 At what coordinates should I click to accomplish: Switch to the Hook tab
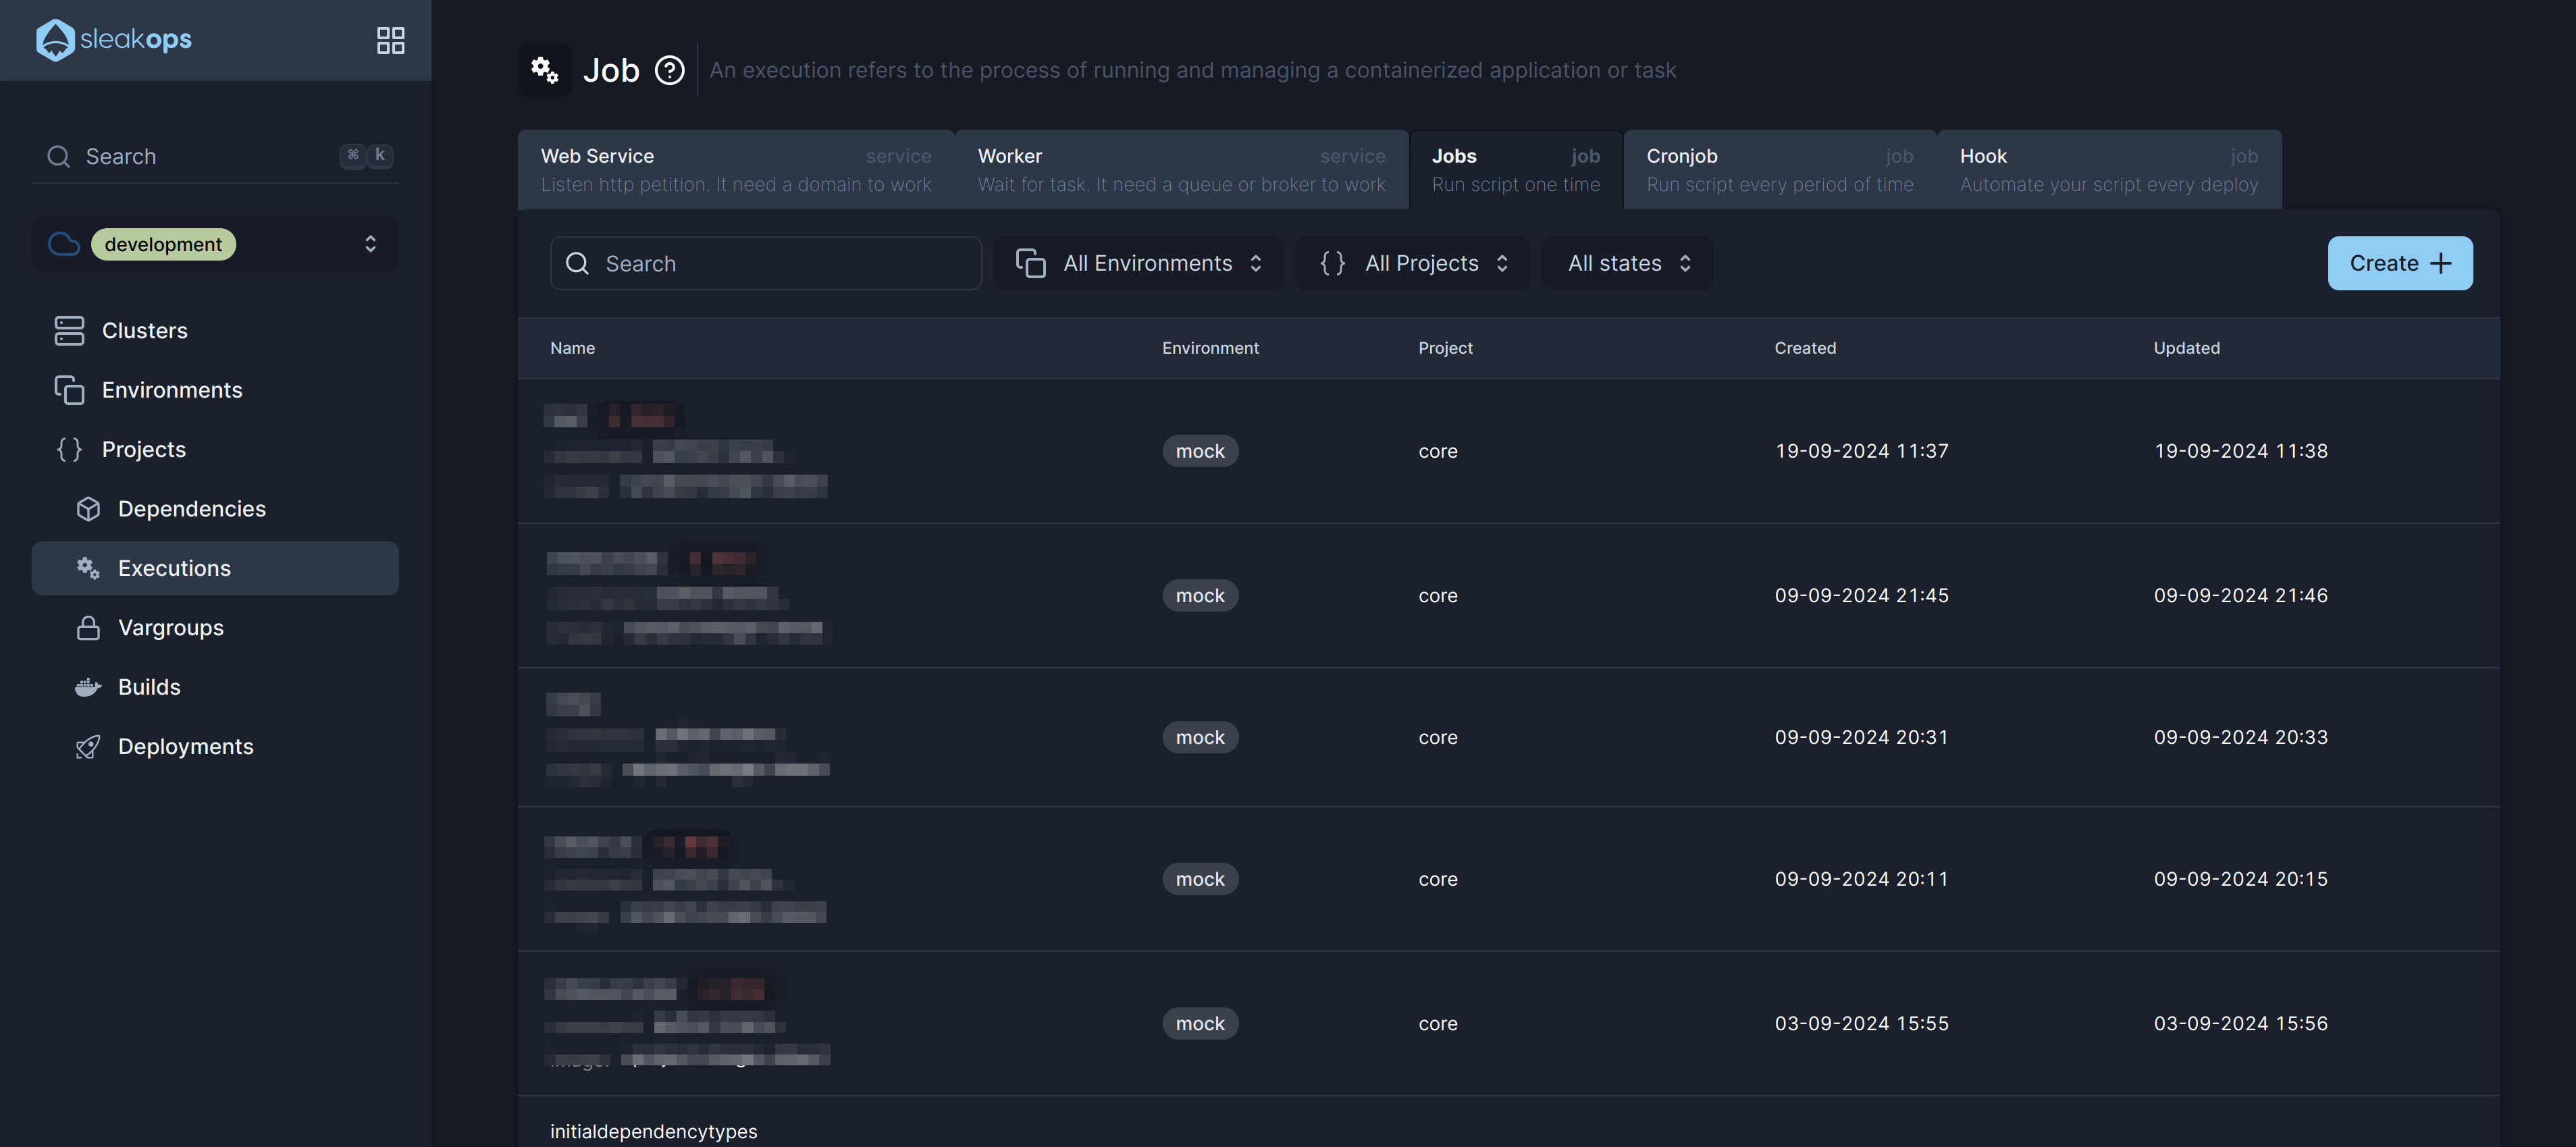point(2109,169)
